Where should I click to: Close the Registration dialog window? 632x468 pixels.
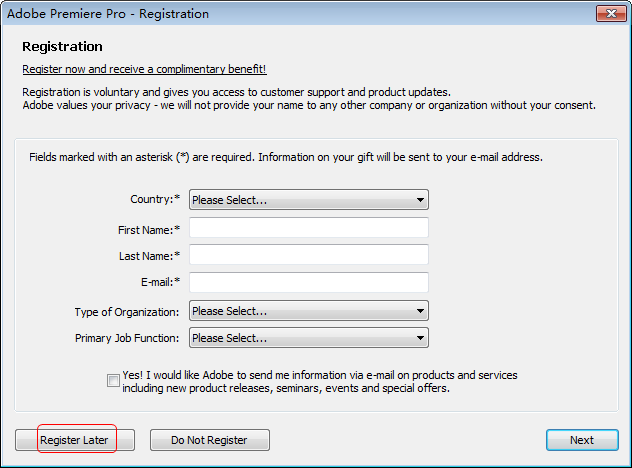click(x=610, y=14)
